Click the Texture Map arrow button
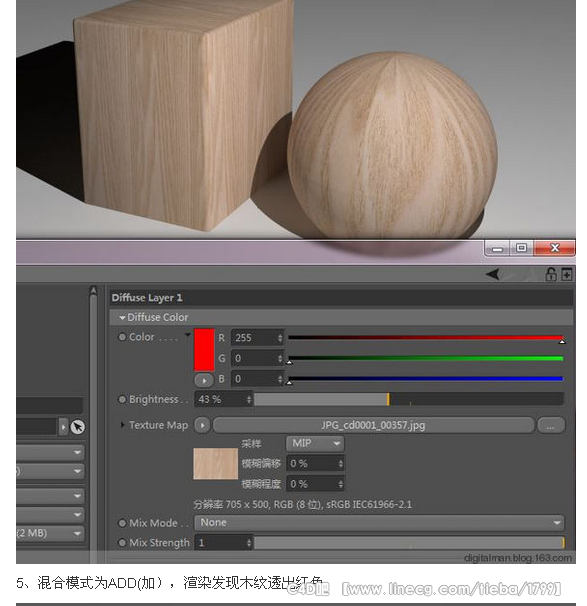The height and width of the screenshot is (606, 587). point(202,425)
